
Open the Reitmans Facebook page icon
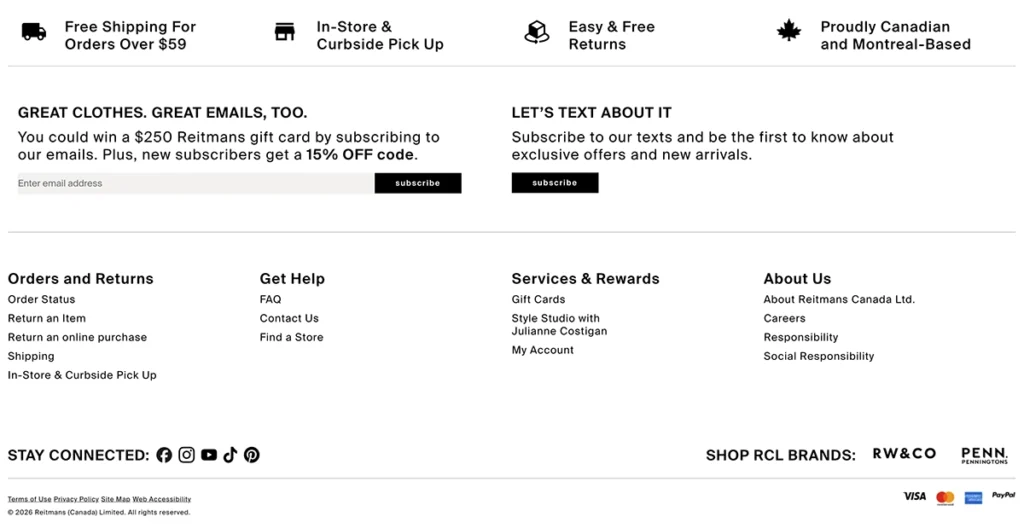coord(164,455)
